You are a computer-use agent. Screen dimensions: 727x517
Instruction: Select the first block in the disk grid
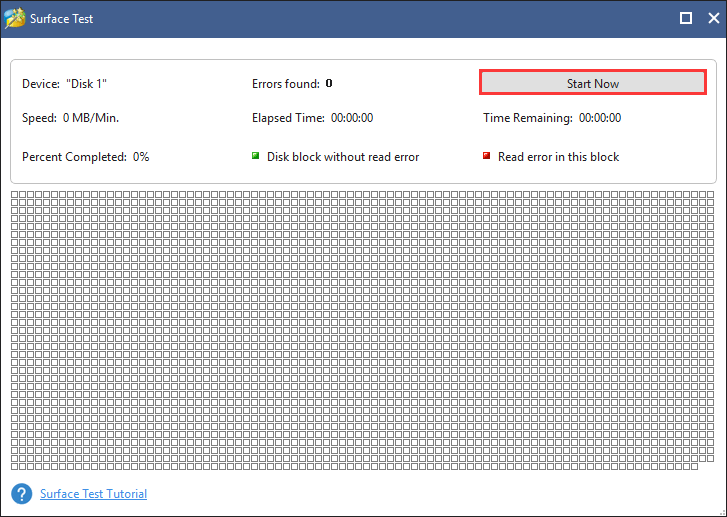coord(14,194)
